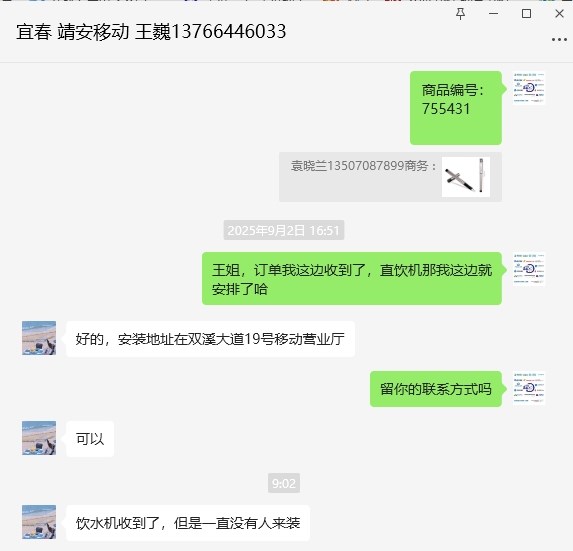Click contact avatar beside 可以 reply
The height and width of the screenshot is (551, 573).
tap(39, 438)
